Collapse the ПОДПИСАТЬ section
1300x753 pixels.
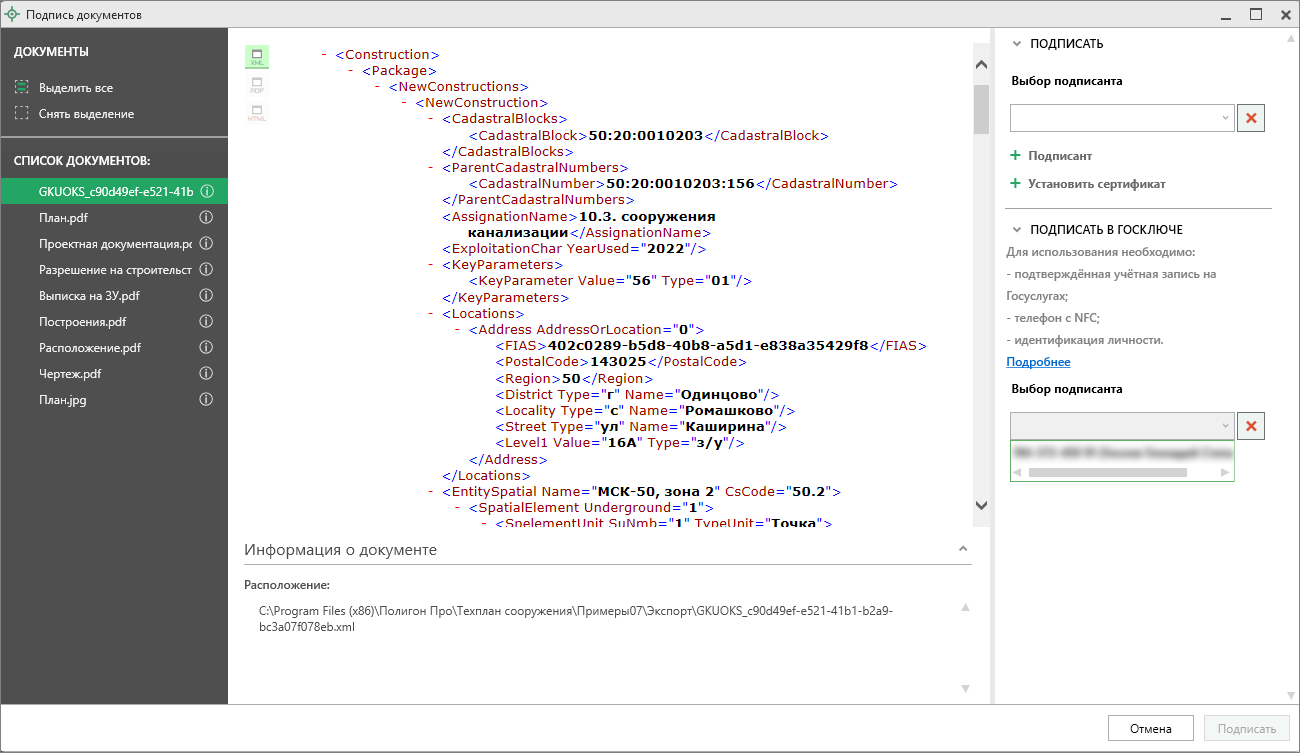pyautogui.click(x=1017, y=44)
